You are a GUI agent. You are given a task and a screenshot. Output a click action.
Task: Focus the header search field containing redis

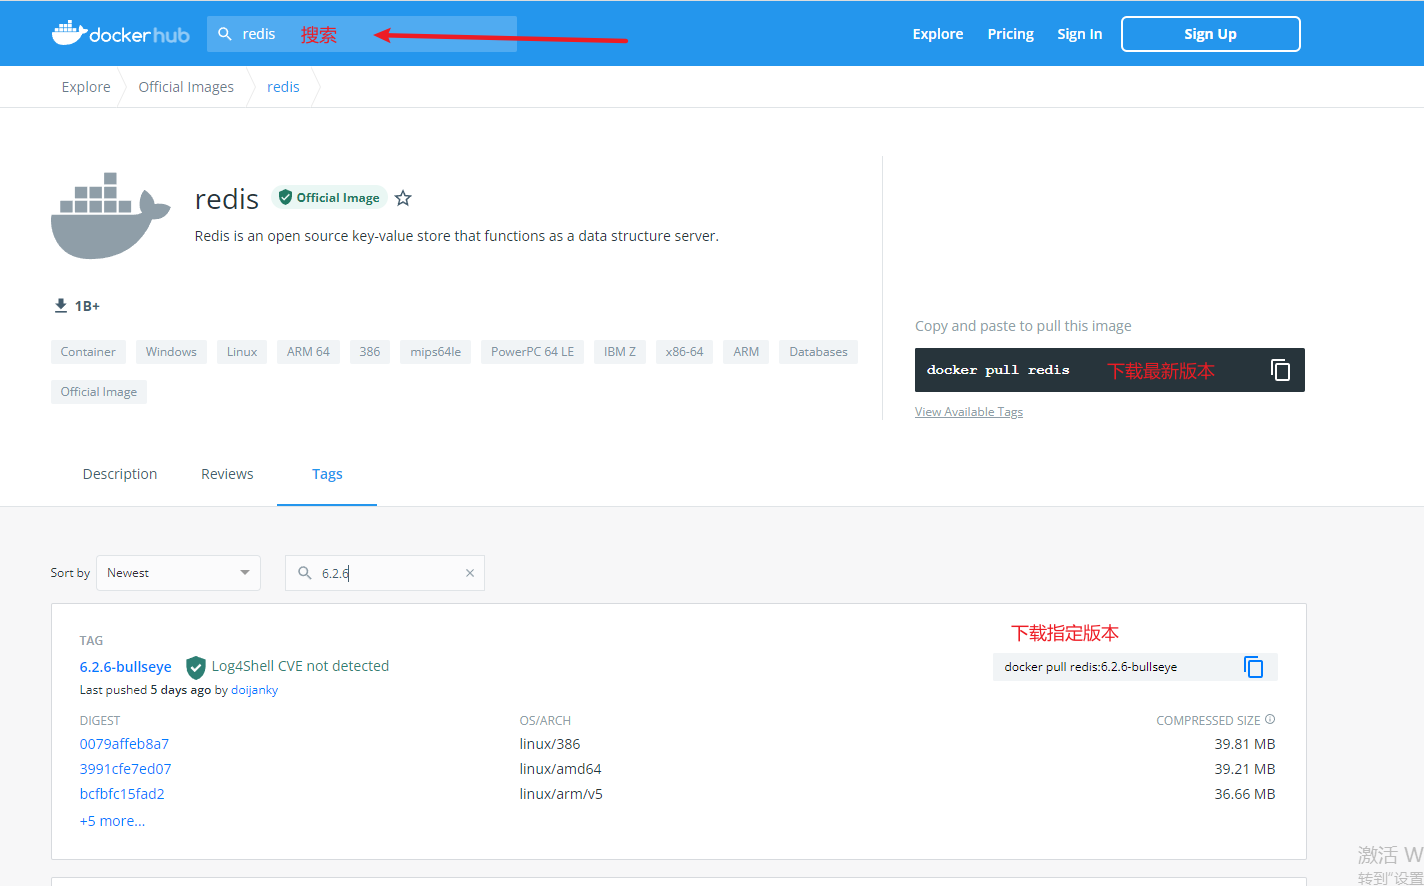point(362,34)
